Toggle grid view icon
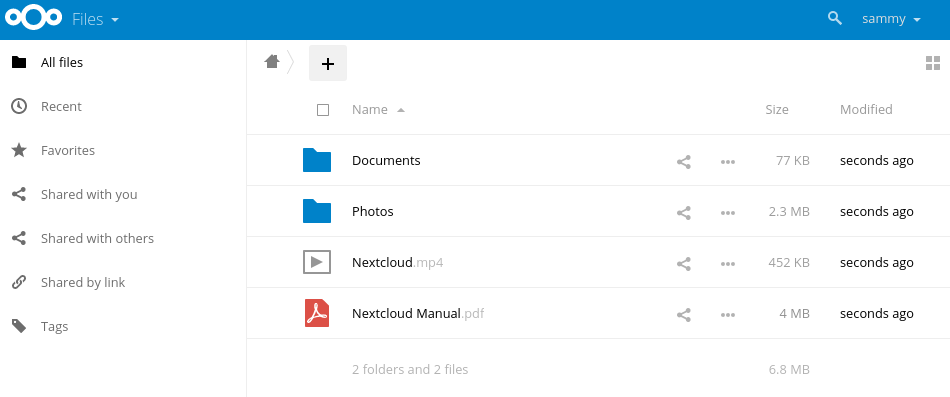The width and height of the screenshot is (950, 397). (933, 63)
